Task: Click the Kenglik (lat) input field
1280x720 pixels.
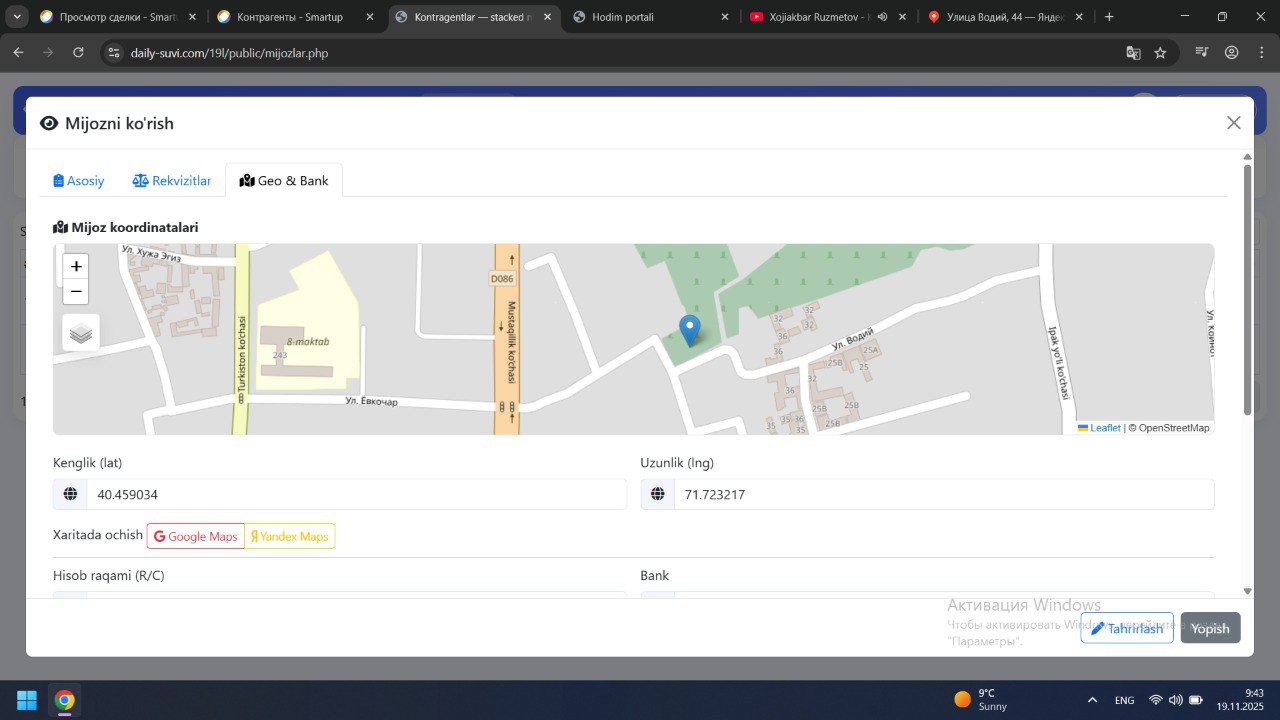Action: [355, 494]
